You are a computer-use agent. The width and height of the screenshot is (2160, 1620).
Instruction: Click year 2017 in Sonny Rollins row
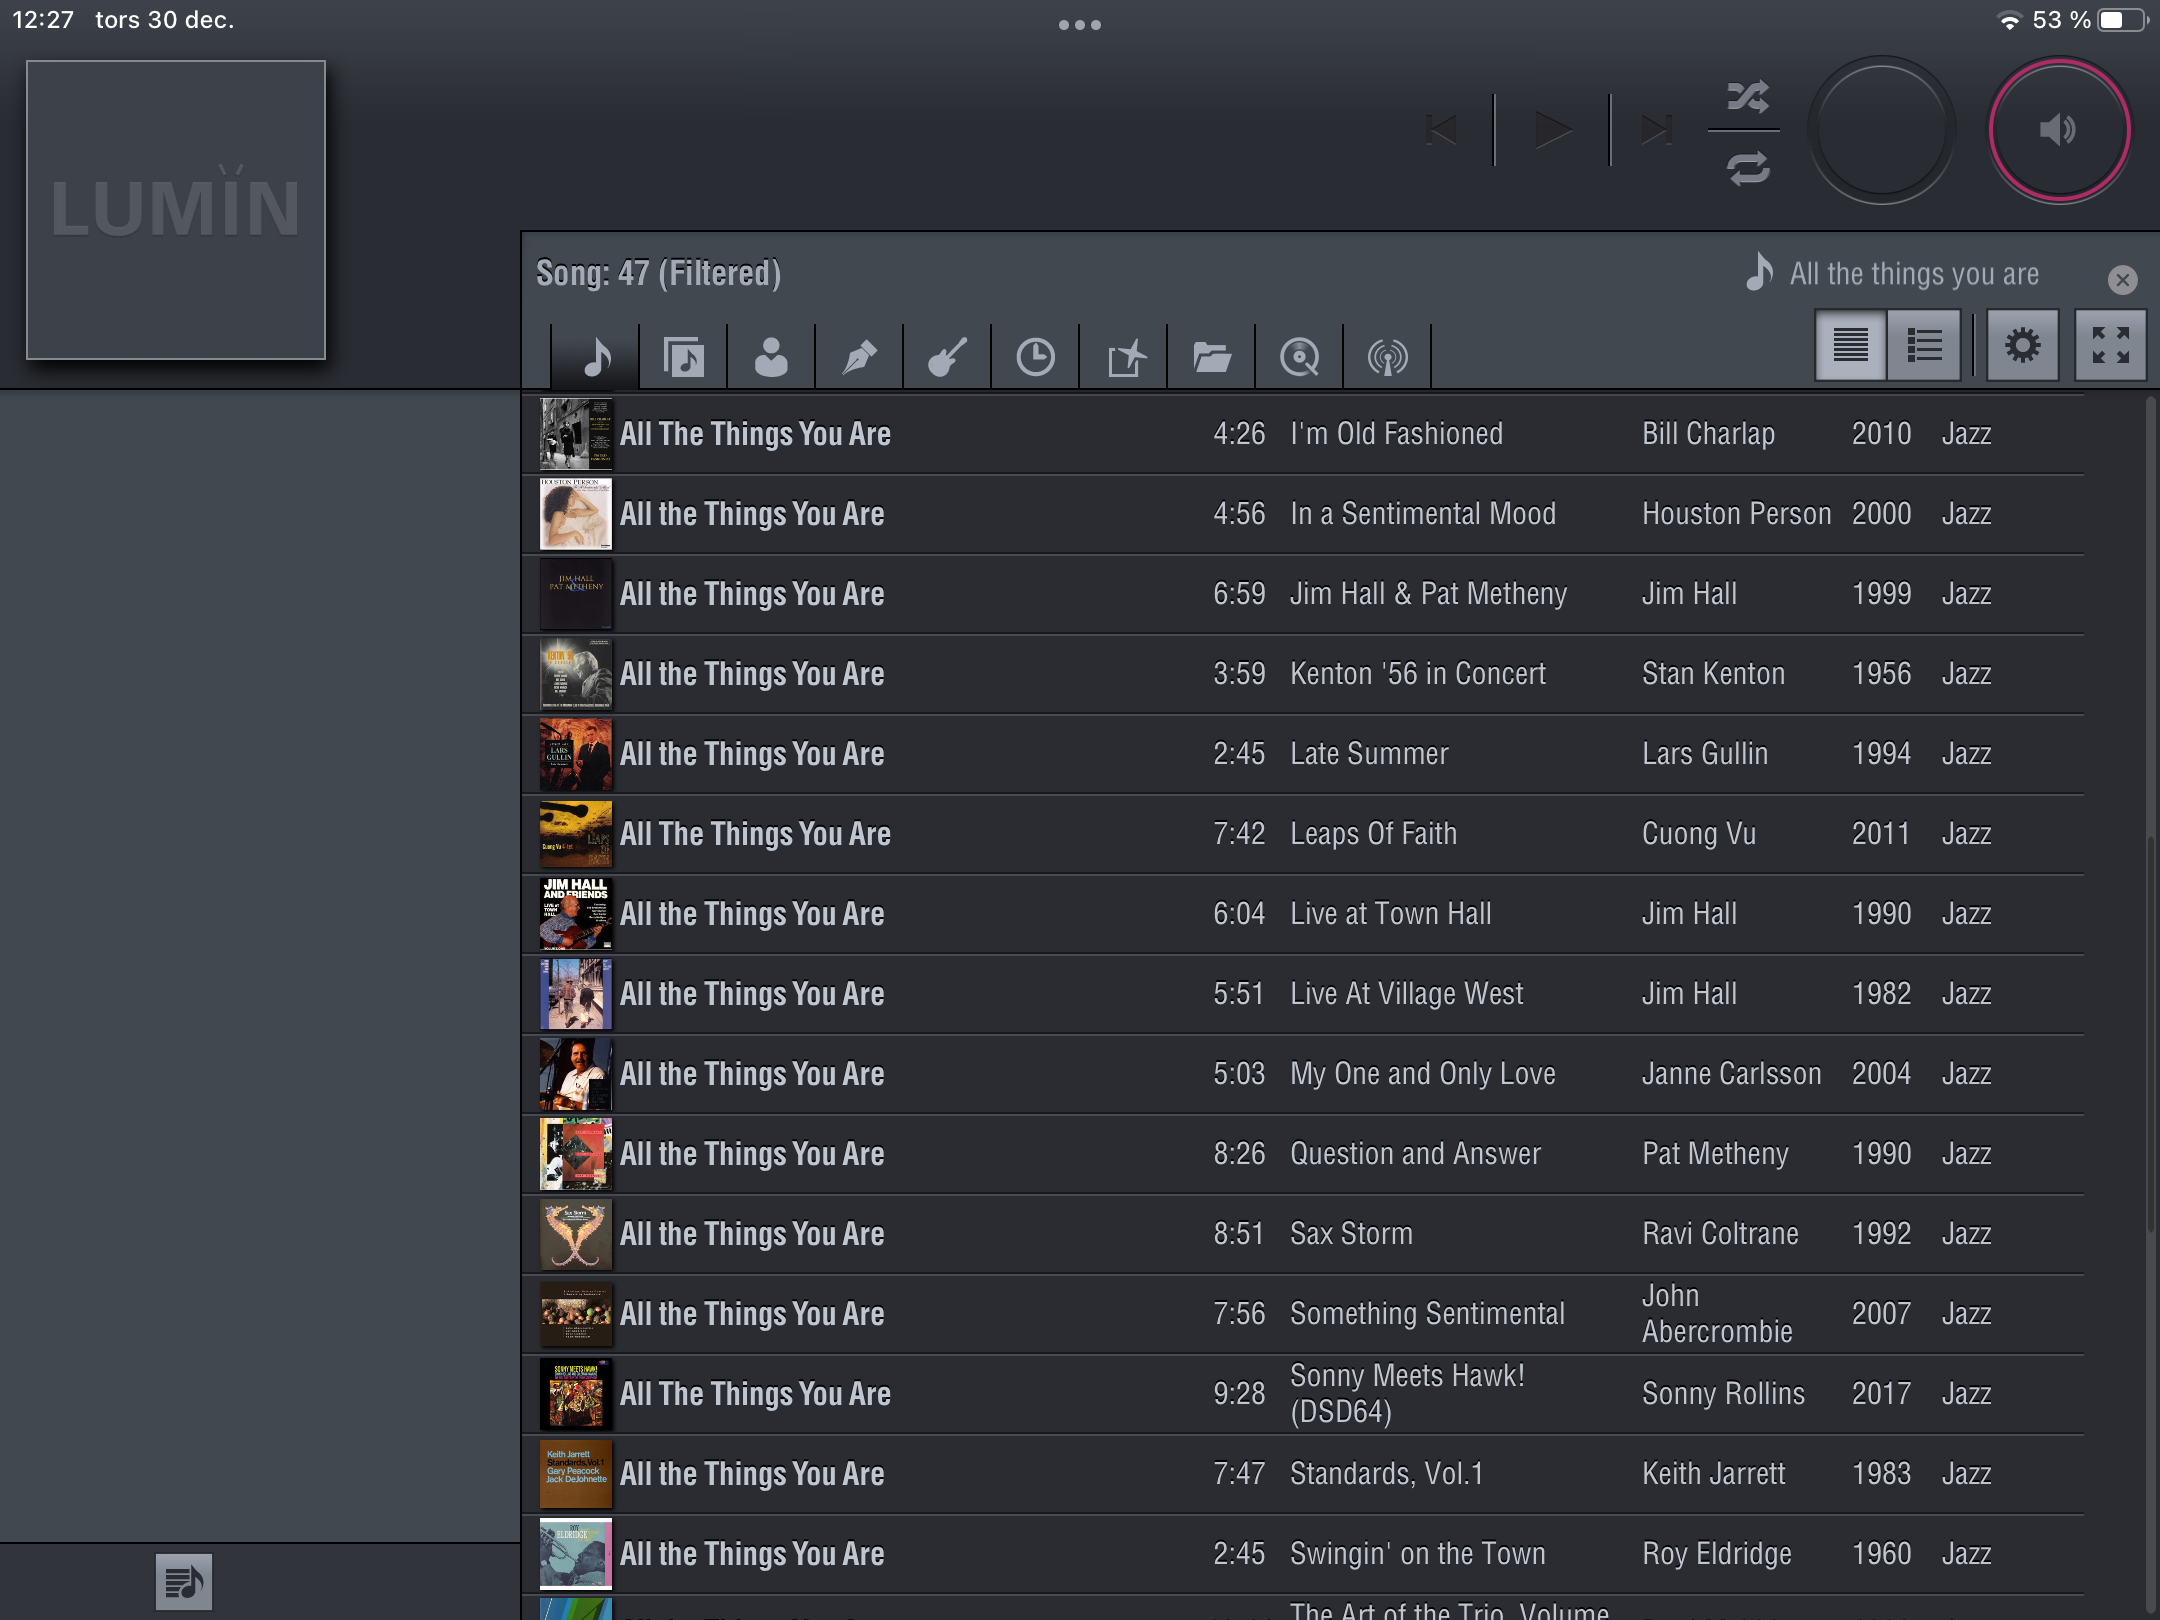(1881, 1394)
